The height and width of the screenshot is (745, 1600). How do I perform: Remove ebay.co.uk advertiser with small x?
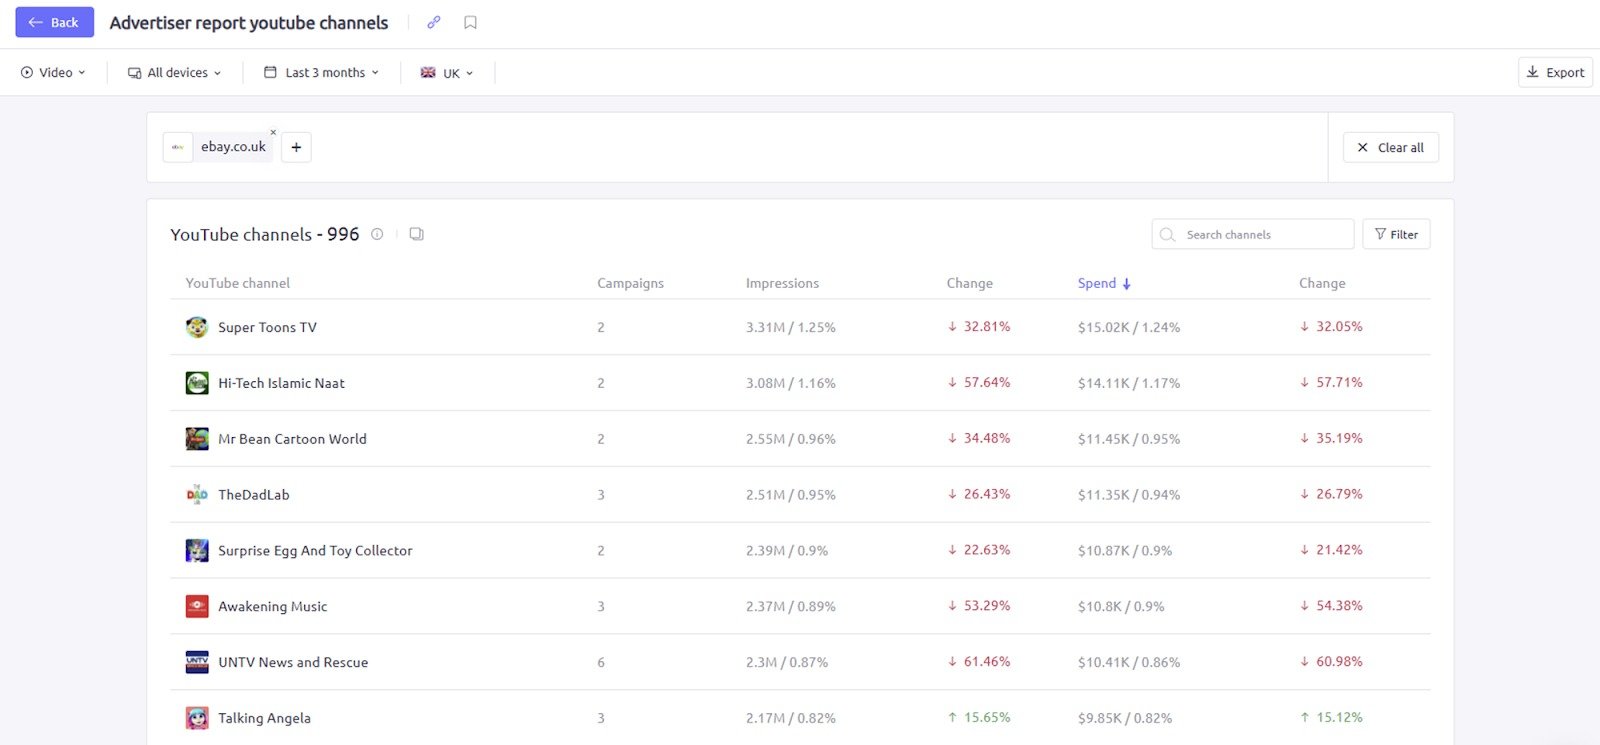tap(273, 132)
